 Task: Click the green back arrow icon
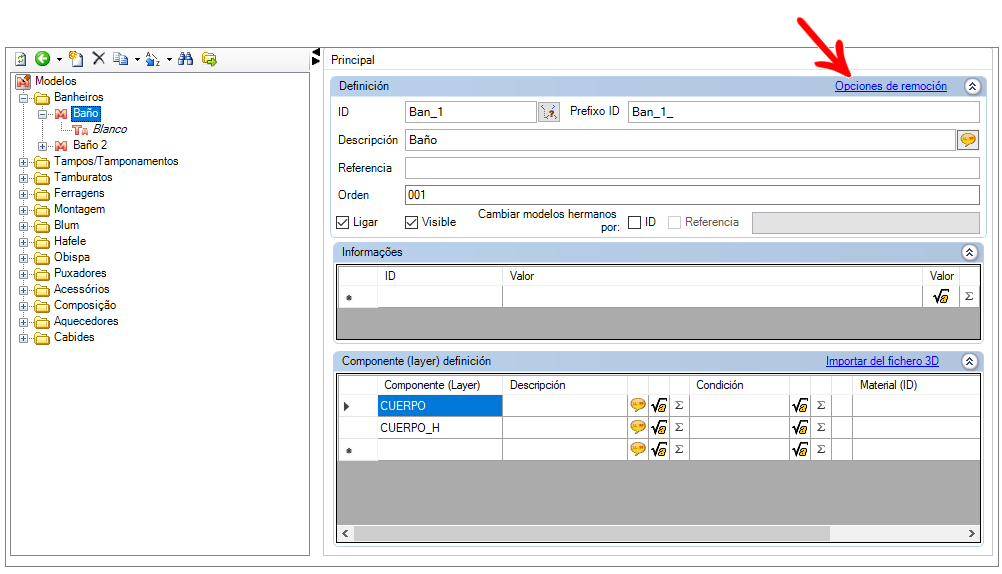tap(42, 59)
